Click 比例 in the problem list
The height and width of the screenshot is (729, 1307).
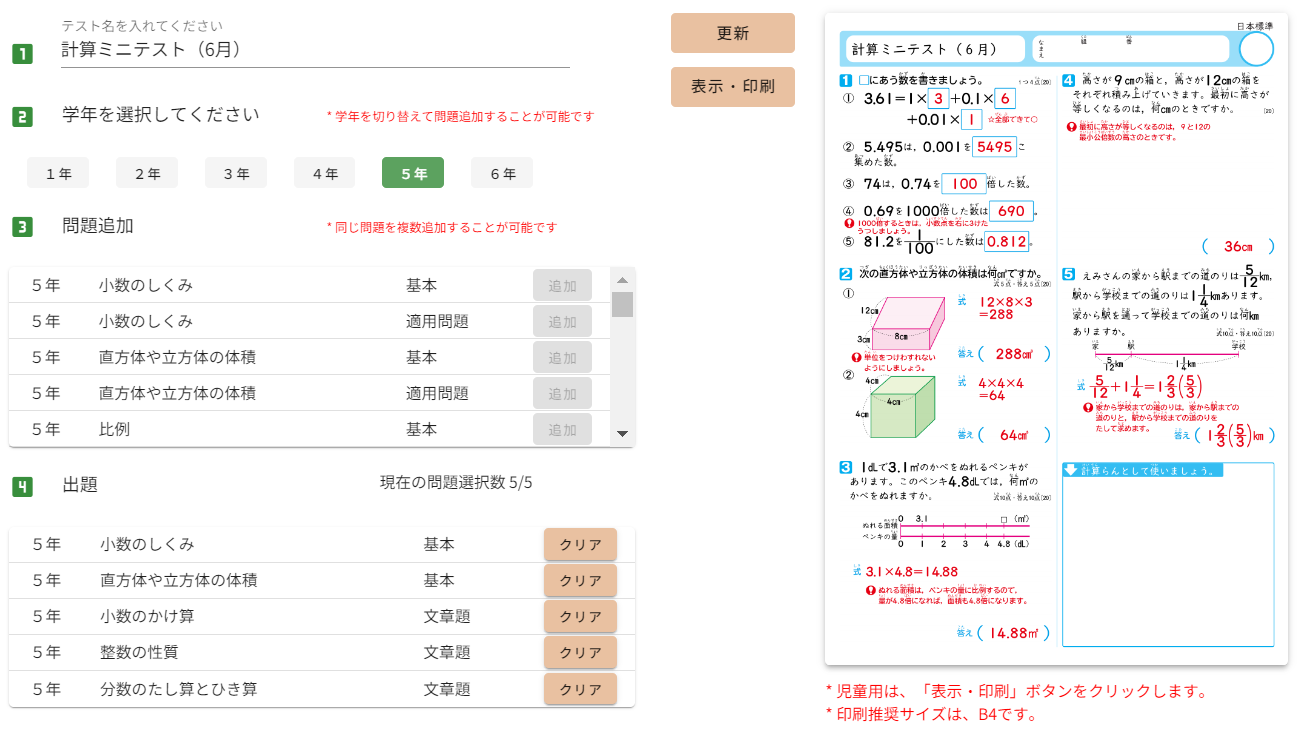[115, 429]
